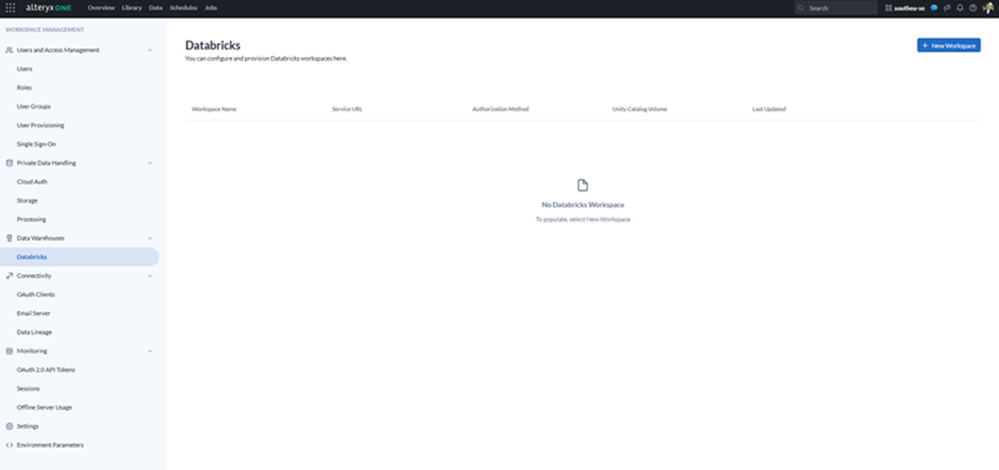This screenshot has width=999, height=470.
Task: Click the announcements icon beside the bell
Action: pos(947,8)
